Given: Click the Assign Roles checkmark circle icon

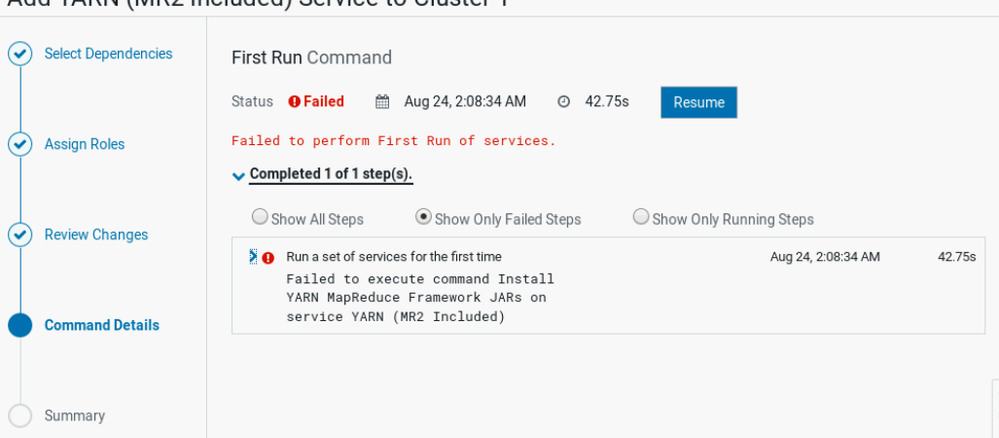Looking at the screenshot, I should [20, 145].
